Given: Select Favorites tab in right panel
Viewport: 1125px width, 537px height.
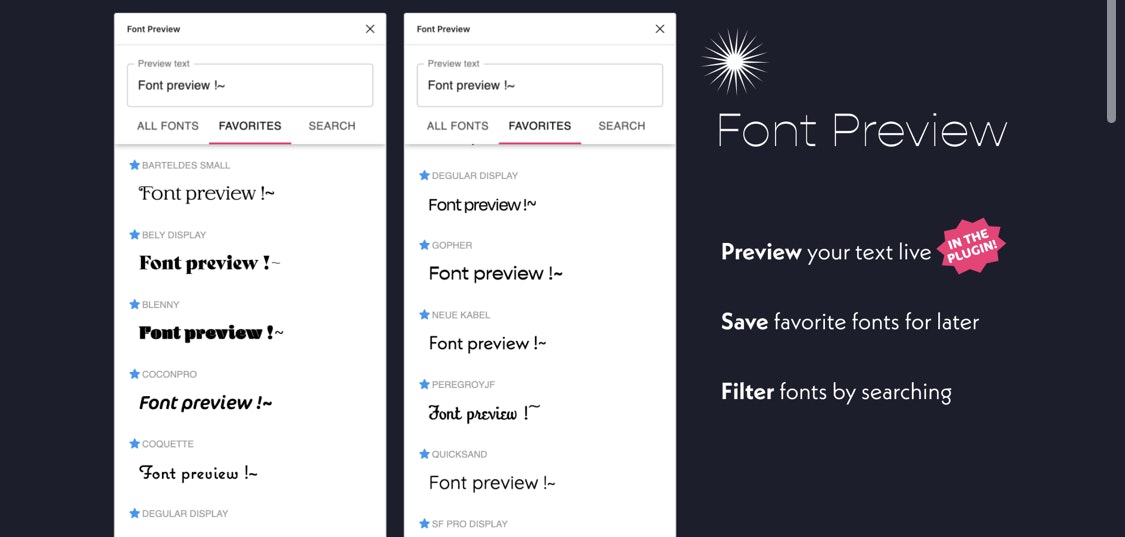Looking at the screenshot, I should click(x=540, y=126).
